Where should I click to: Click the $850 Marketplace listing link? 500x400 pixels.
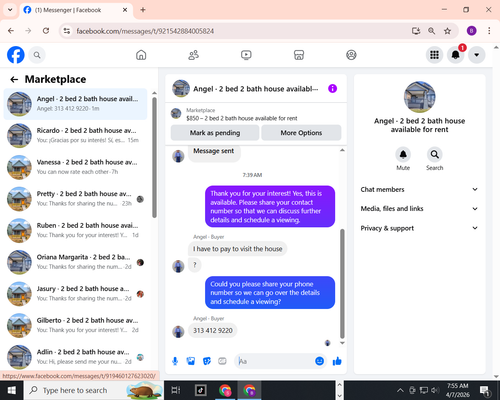[x=242, y=118]
